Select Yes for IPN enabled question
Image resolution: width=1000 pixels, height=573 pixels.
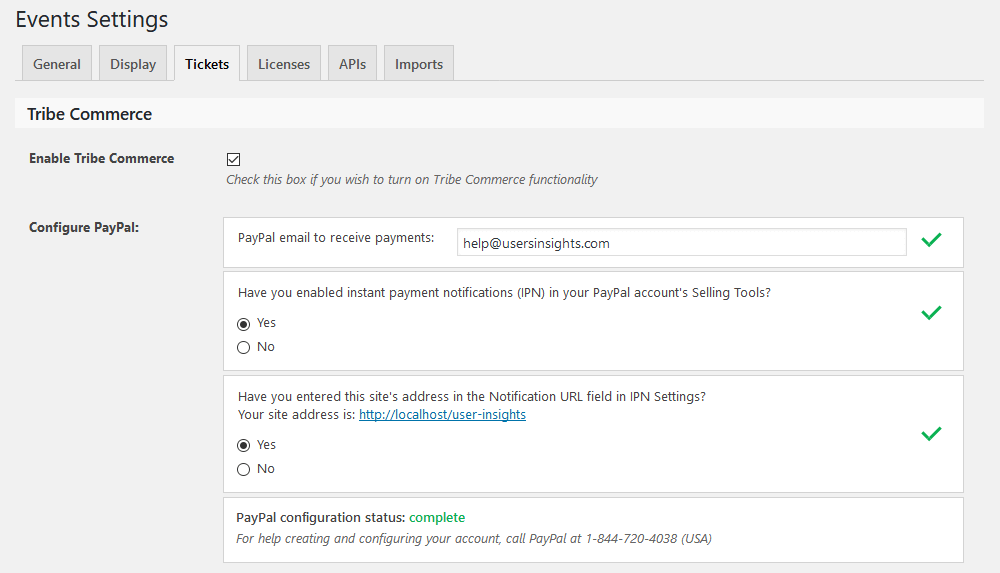pyautogui.click(x=243, y=324)
